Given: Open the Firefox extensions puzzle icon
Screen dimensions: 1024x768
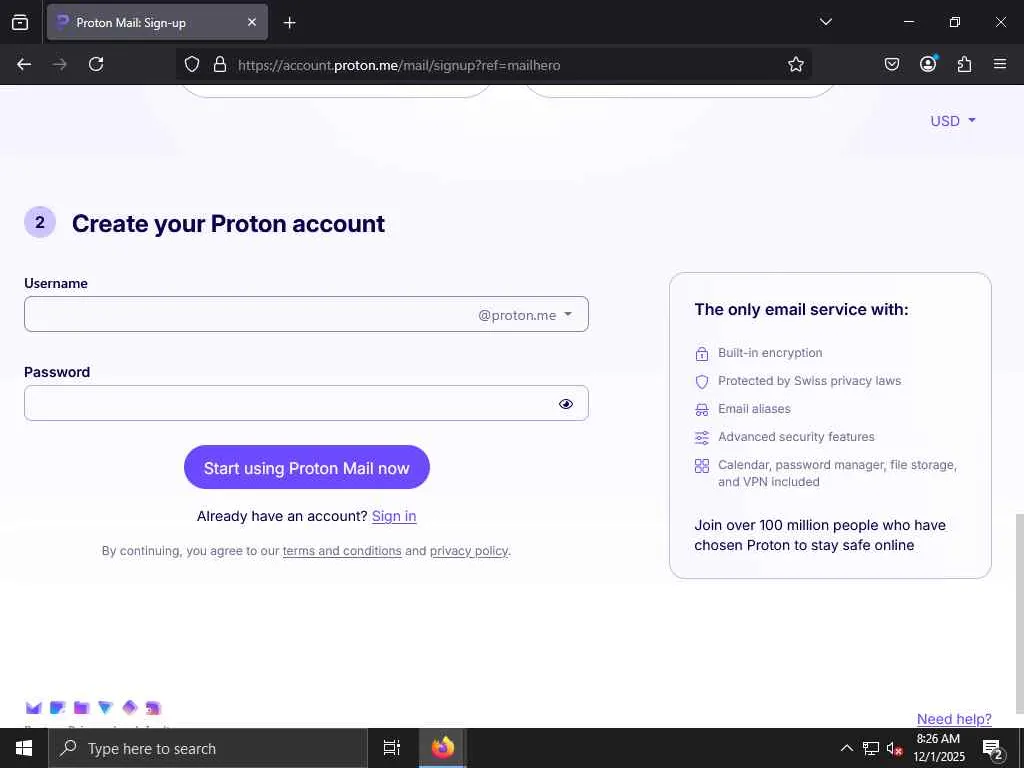Looking at the screenshot, I should point(964,65).
